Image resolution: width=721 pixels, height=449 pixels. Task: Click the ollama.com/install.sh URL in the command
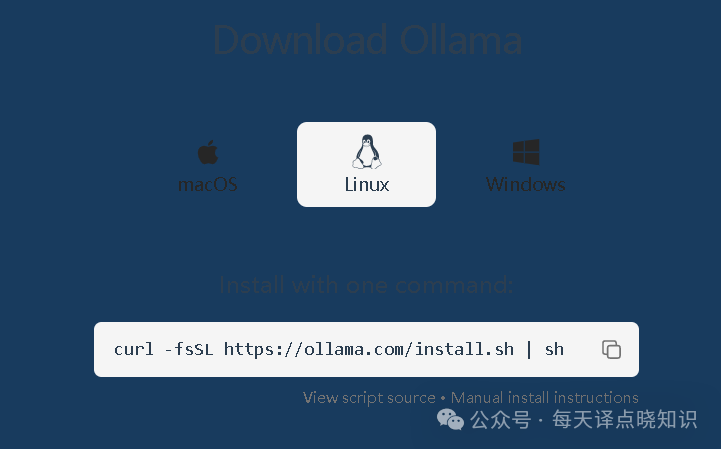(369, 349)
